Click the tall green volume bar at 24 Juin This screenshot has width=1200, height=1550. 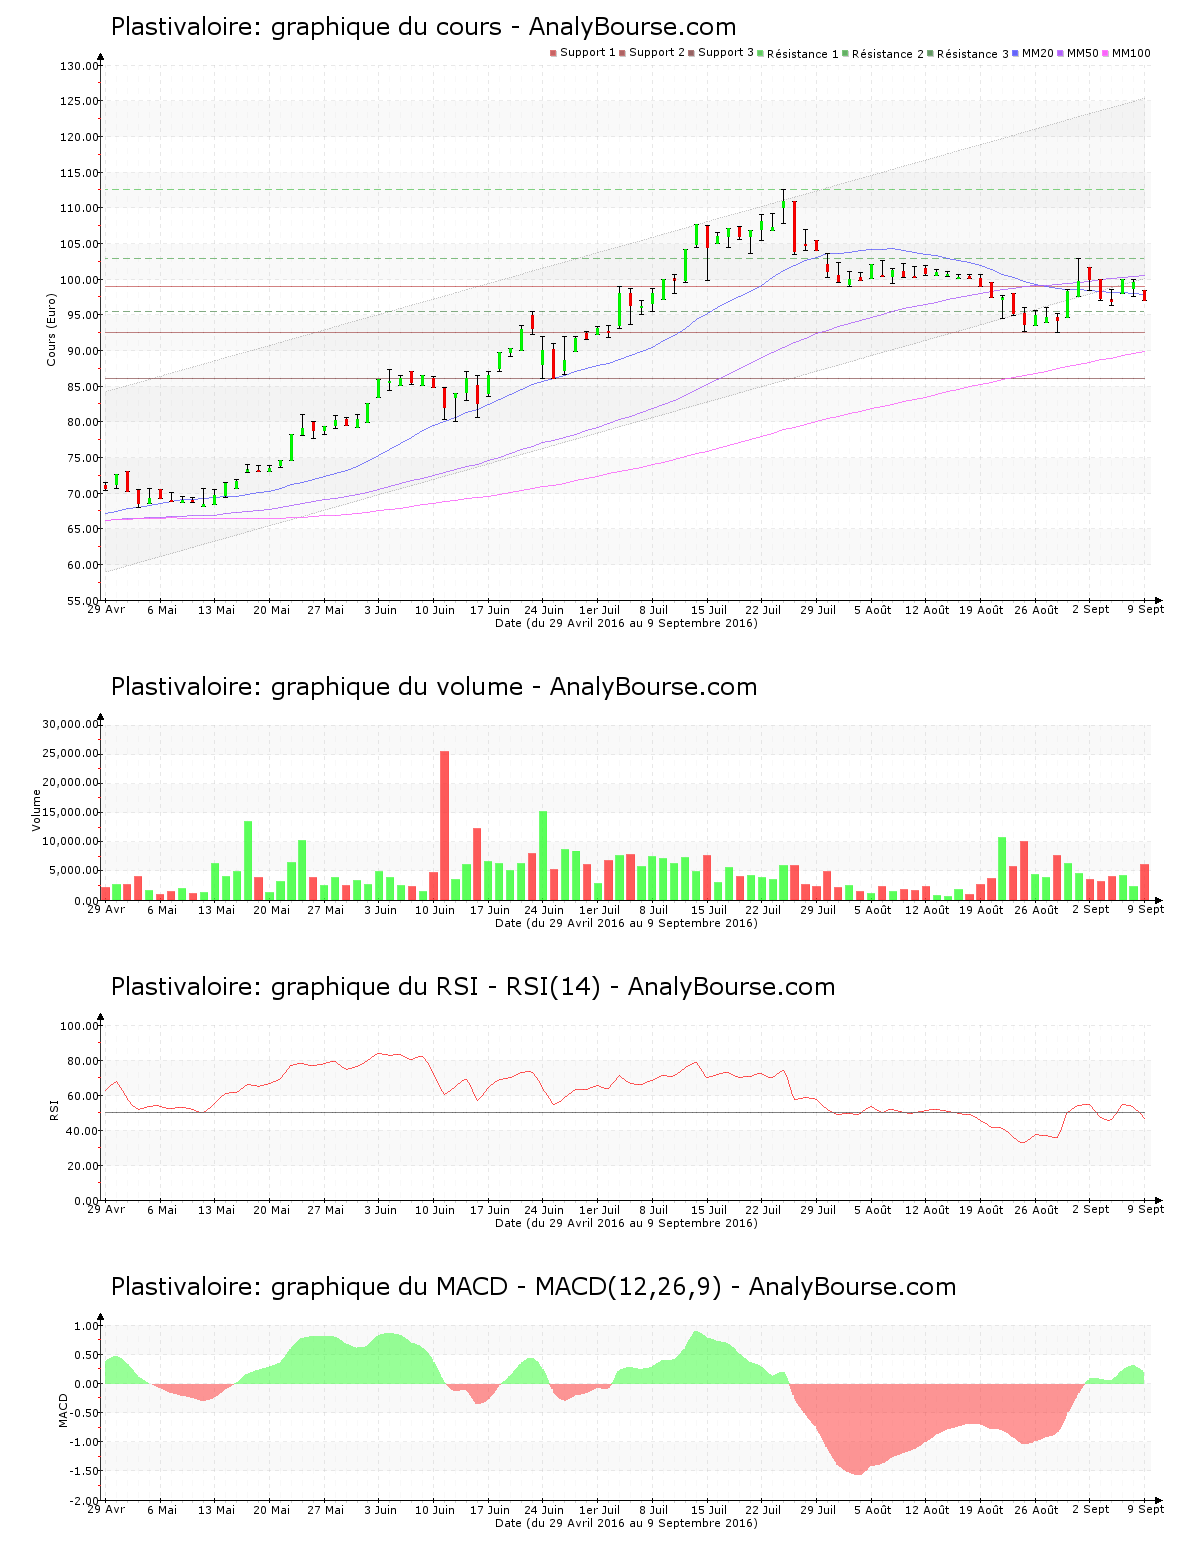(543, 856)
